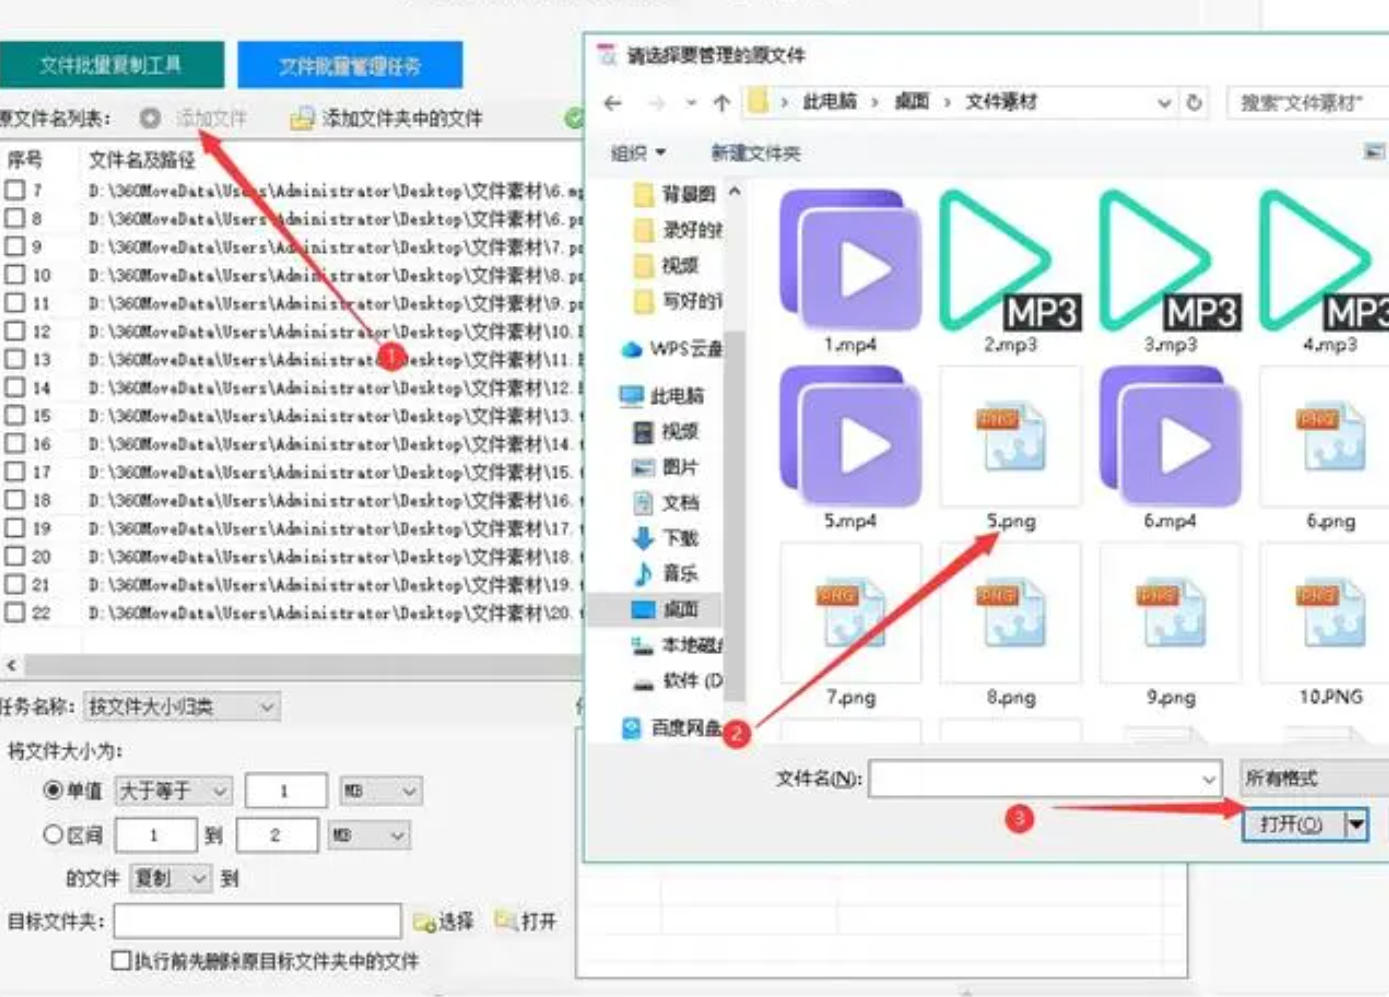Select the 单值 radio button

53,790
